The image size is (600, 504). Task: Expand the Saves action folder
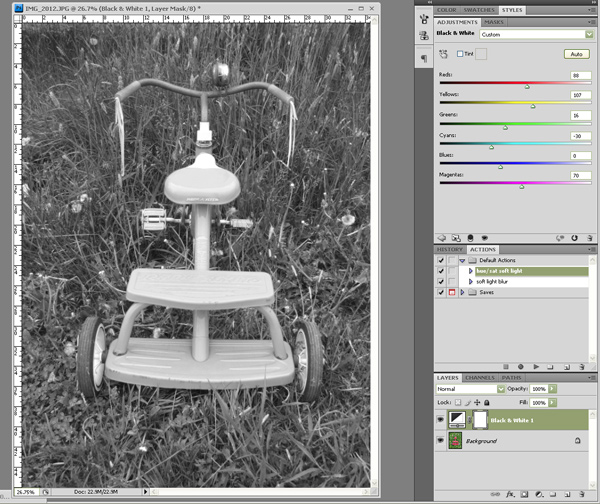tap(462, 292)
